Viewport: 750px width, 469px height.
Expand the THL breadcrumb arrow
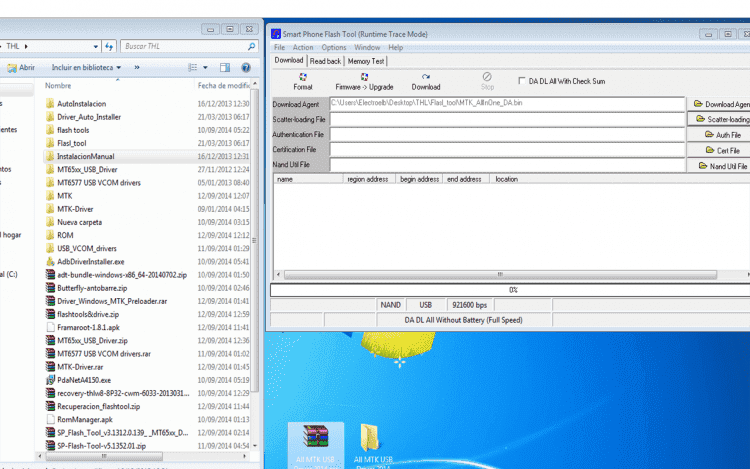pyautogui.click(x=26, y=46)
